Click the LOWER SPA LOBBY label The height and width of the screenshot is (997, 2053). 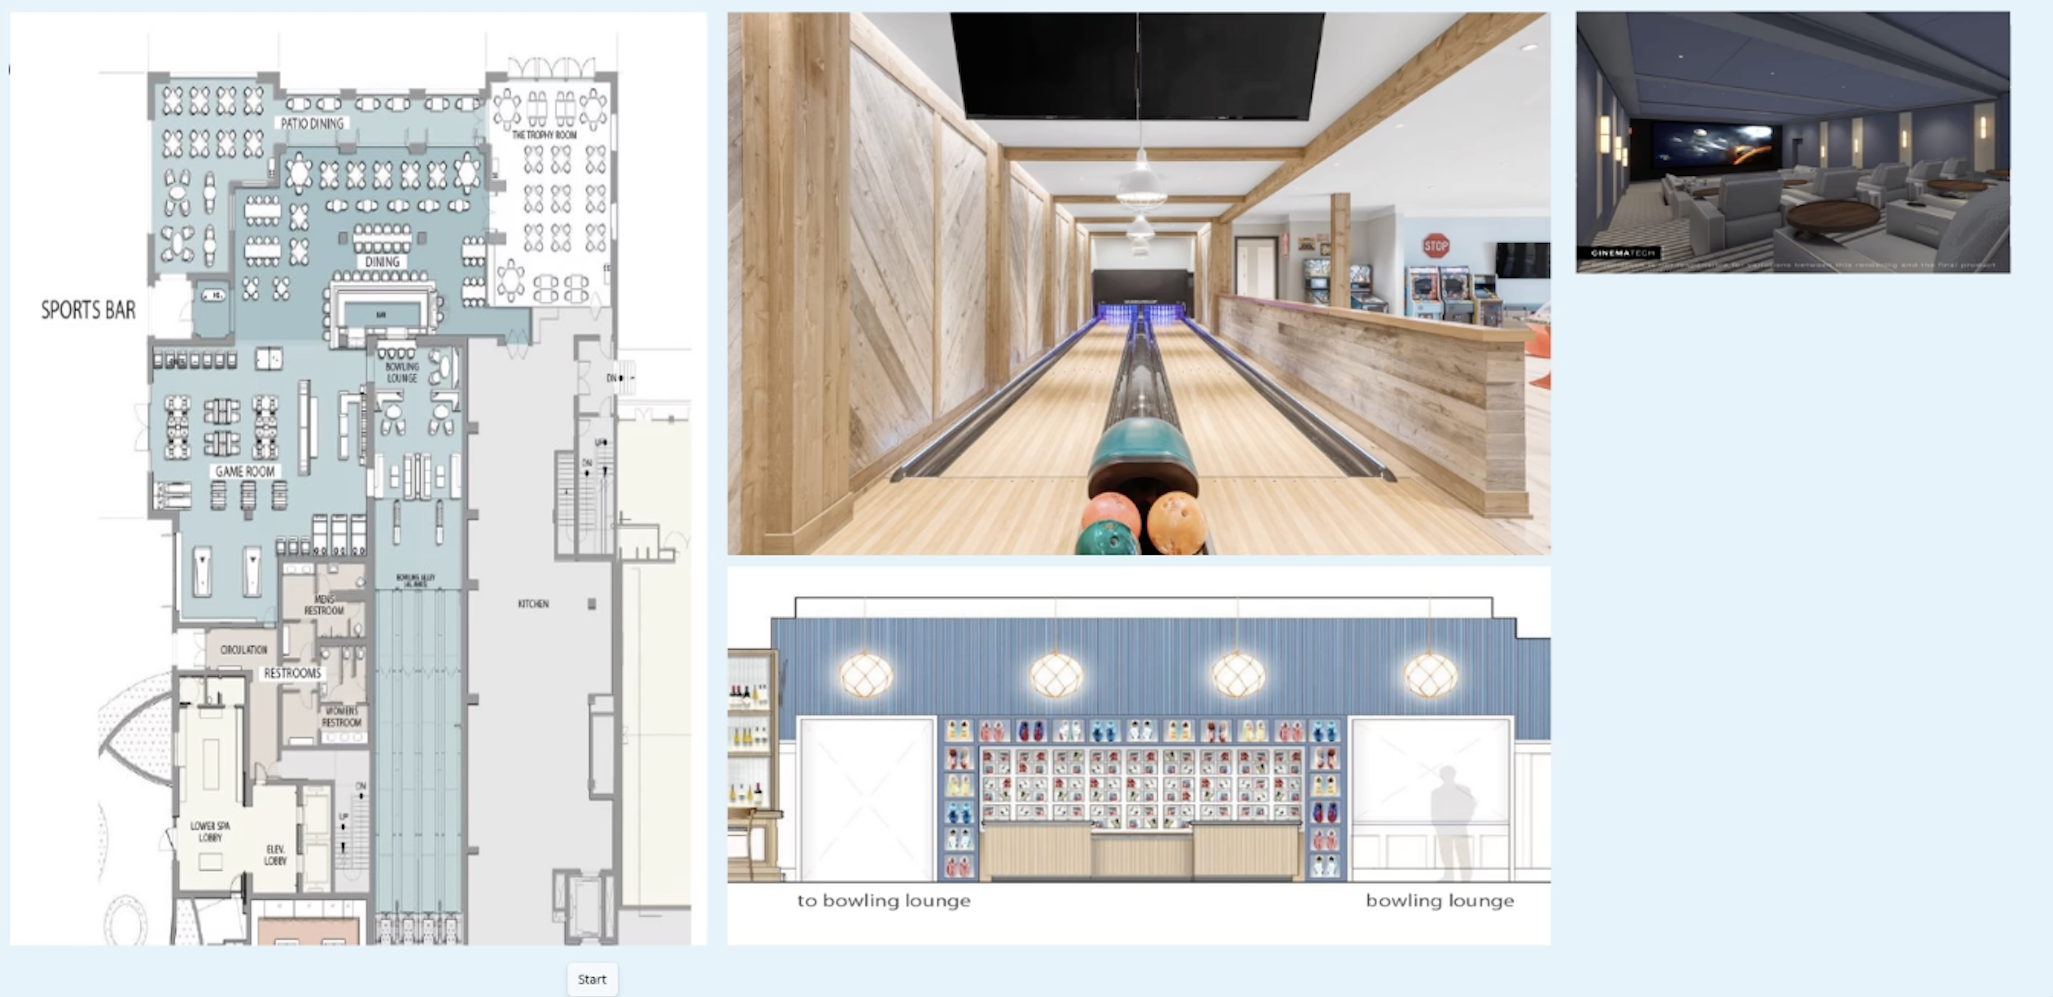[x=210, y=832]
